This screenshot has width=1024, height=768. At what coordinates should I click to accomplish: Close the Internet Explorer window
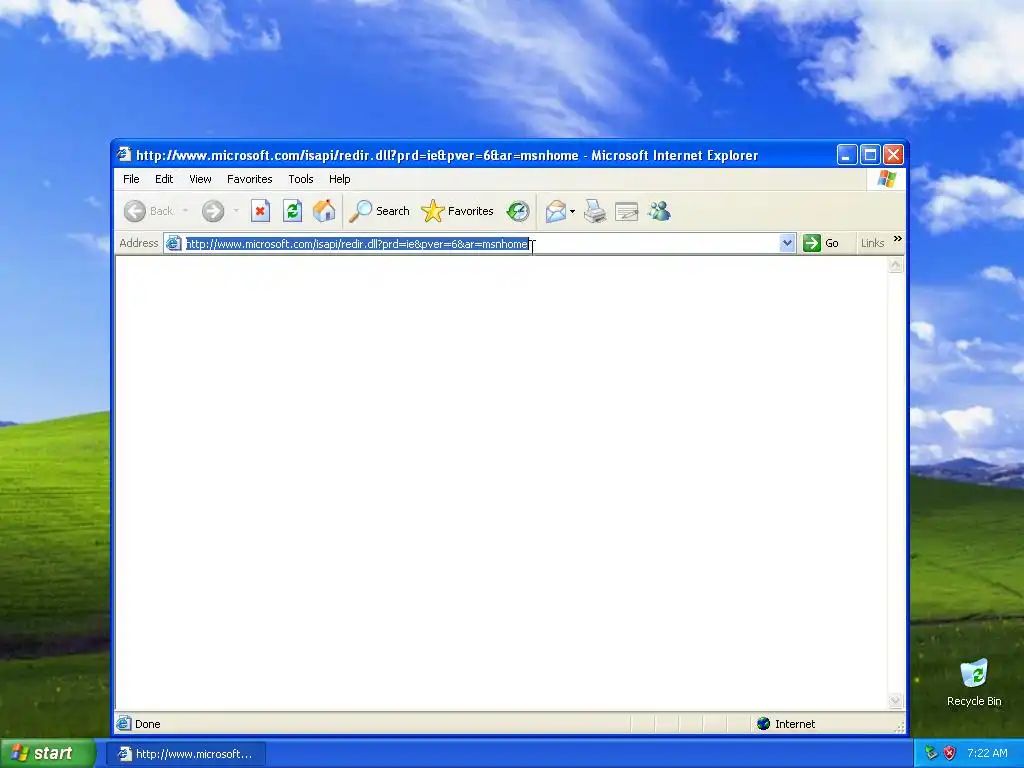pos(893,155)
